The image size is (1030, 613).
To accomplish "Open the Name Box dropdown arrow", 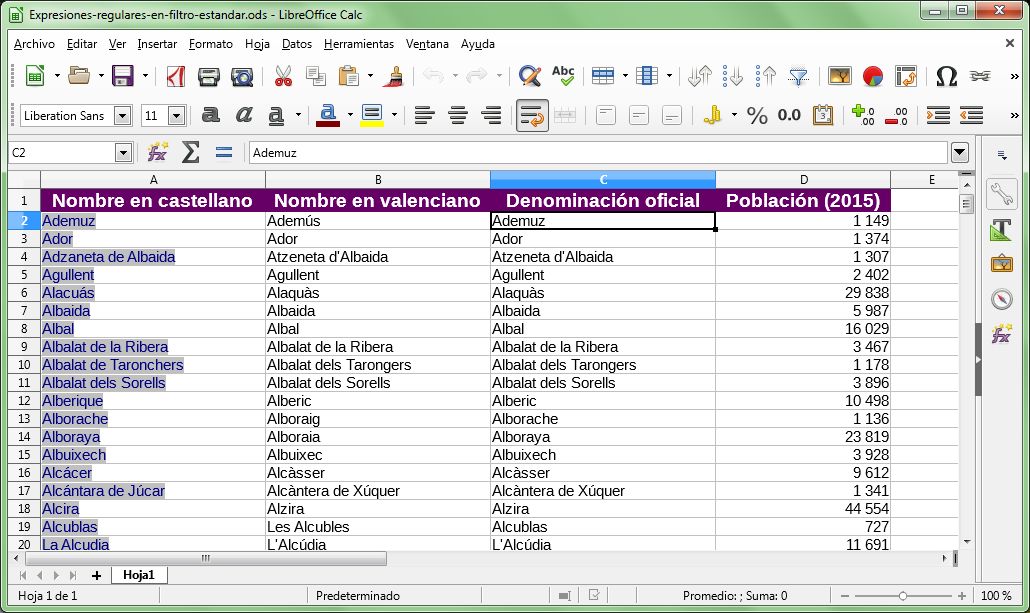I will click(x=124, y=153).
